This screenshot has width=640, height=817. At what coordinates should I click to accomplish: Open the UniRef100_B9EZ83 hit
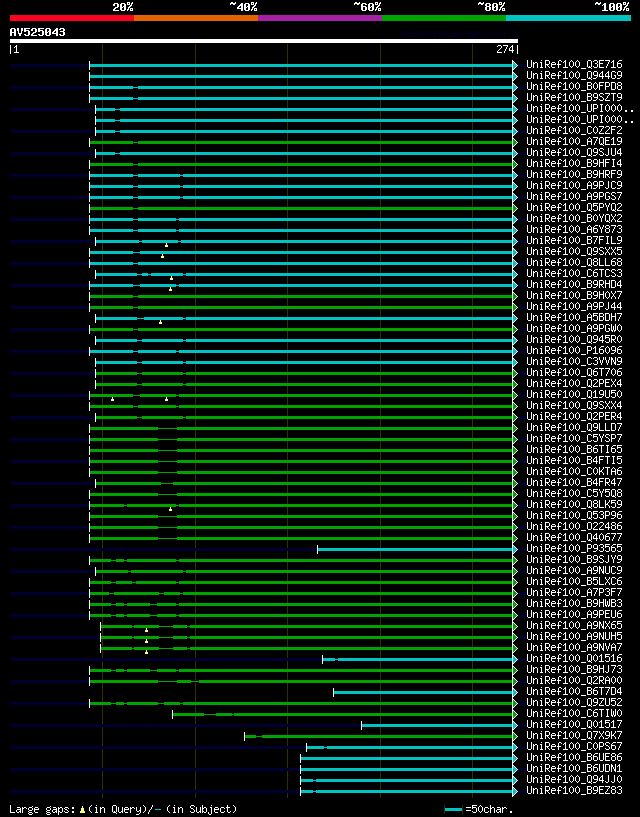[x=574, y=790]
